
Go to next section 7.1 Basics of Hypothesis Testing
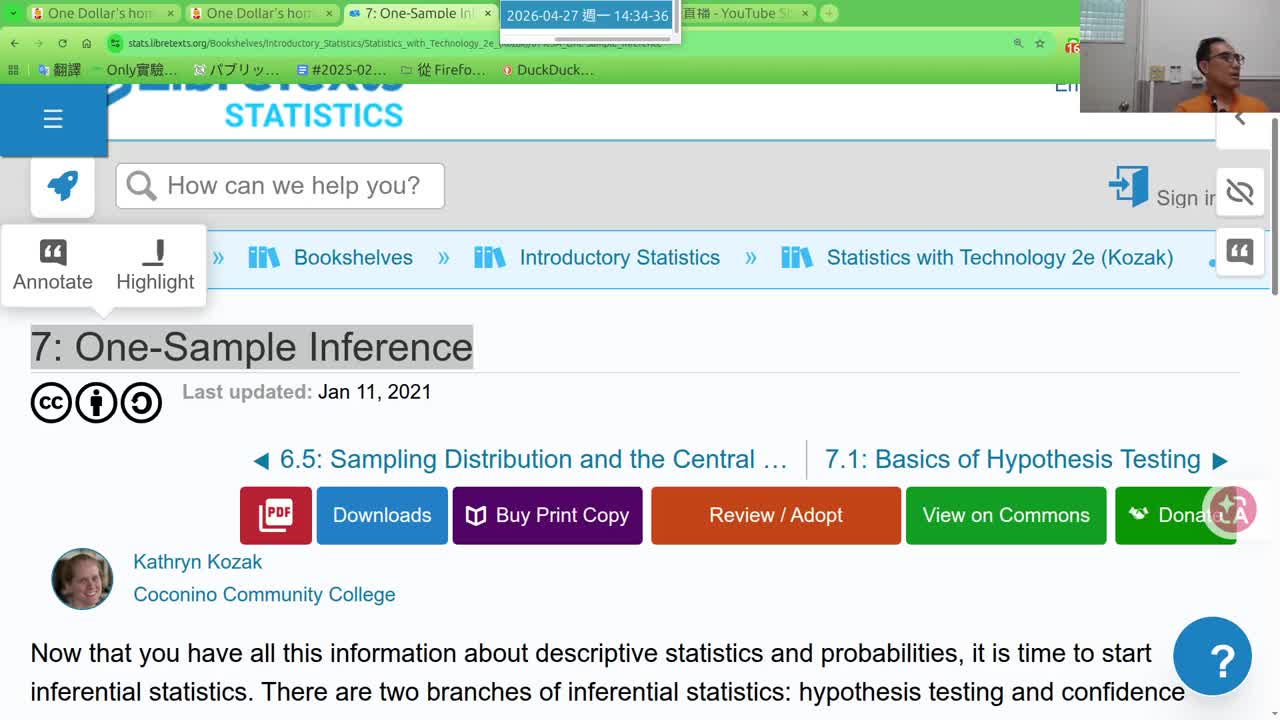pos(1026,460)
